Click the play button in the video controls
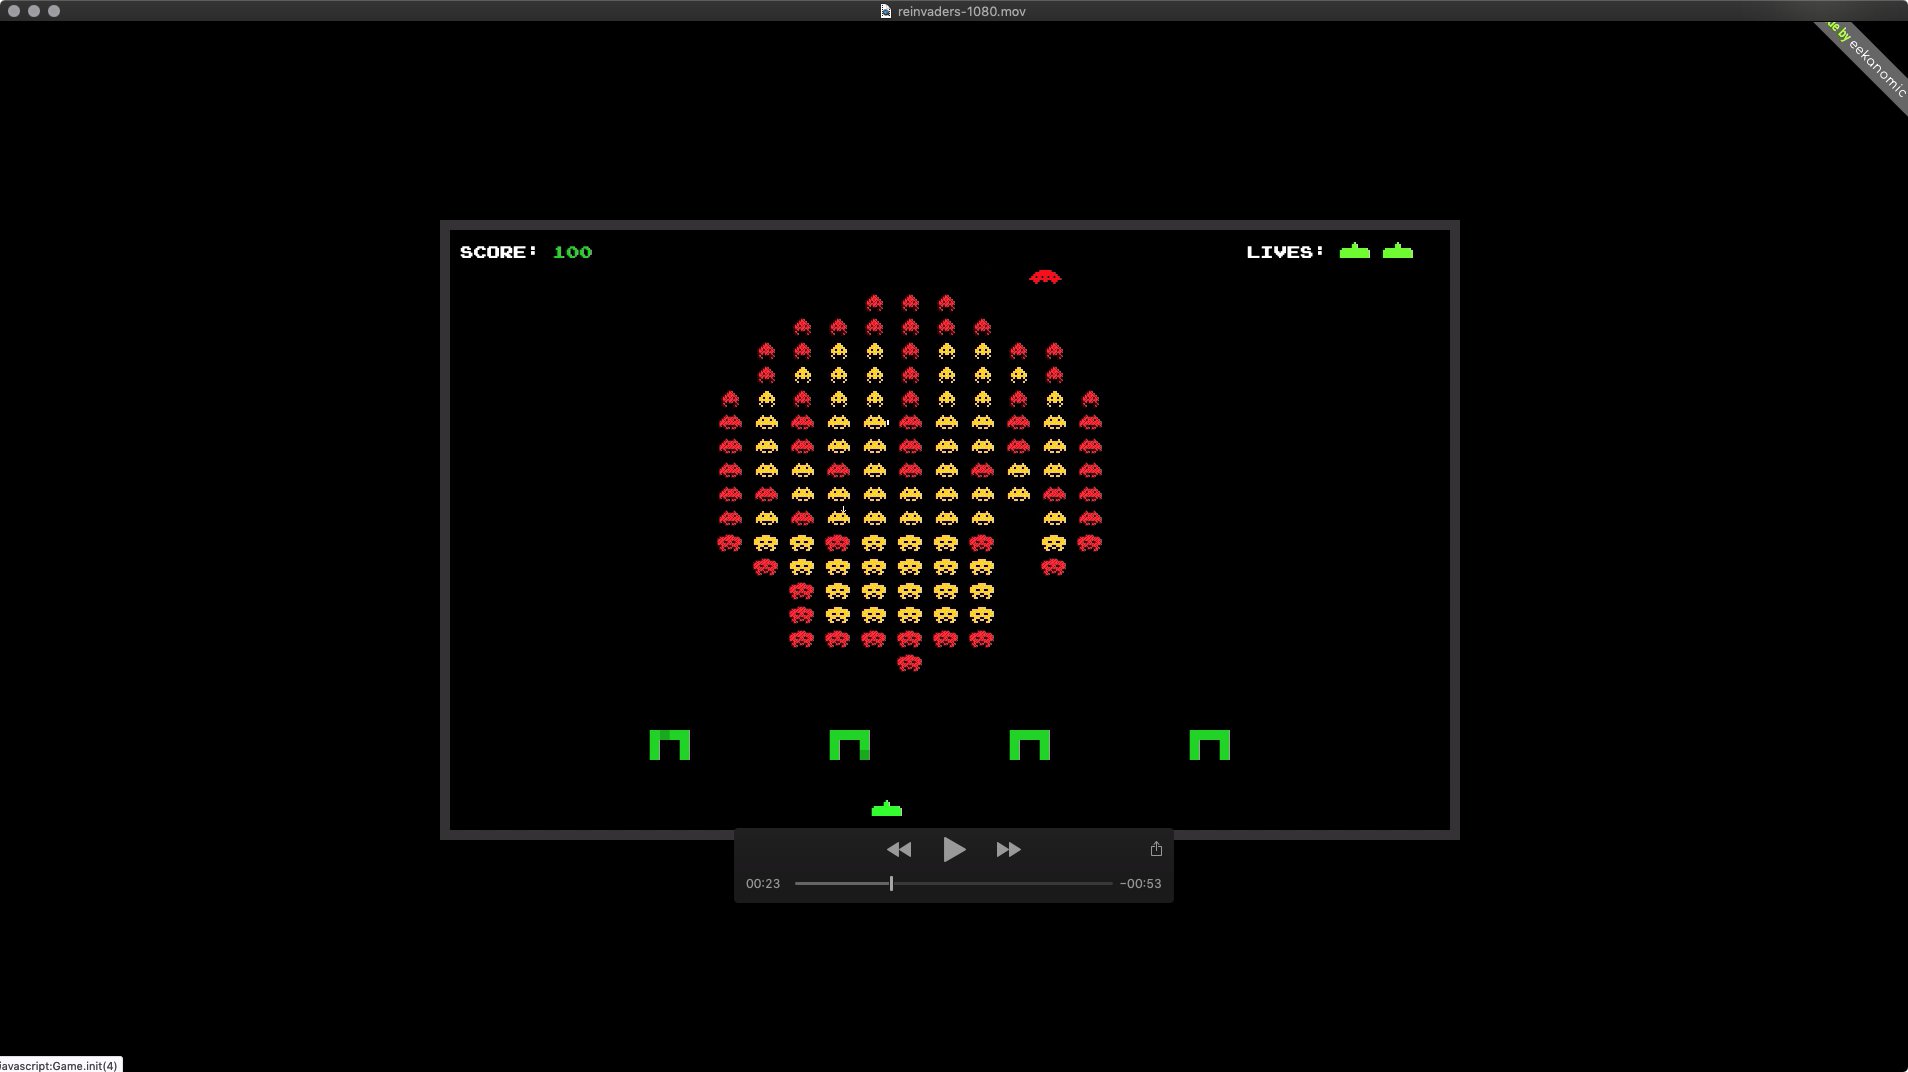 954,850
